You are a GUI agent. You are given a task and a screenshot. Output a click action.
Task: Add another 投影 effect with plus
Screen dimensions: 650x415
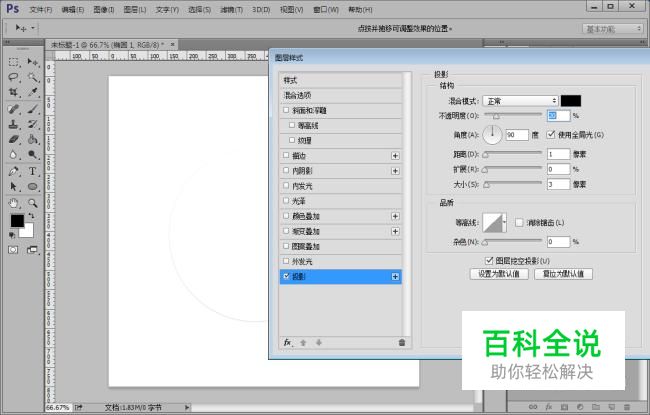pos(395,277)
